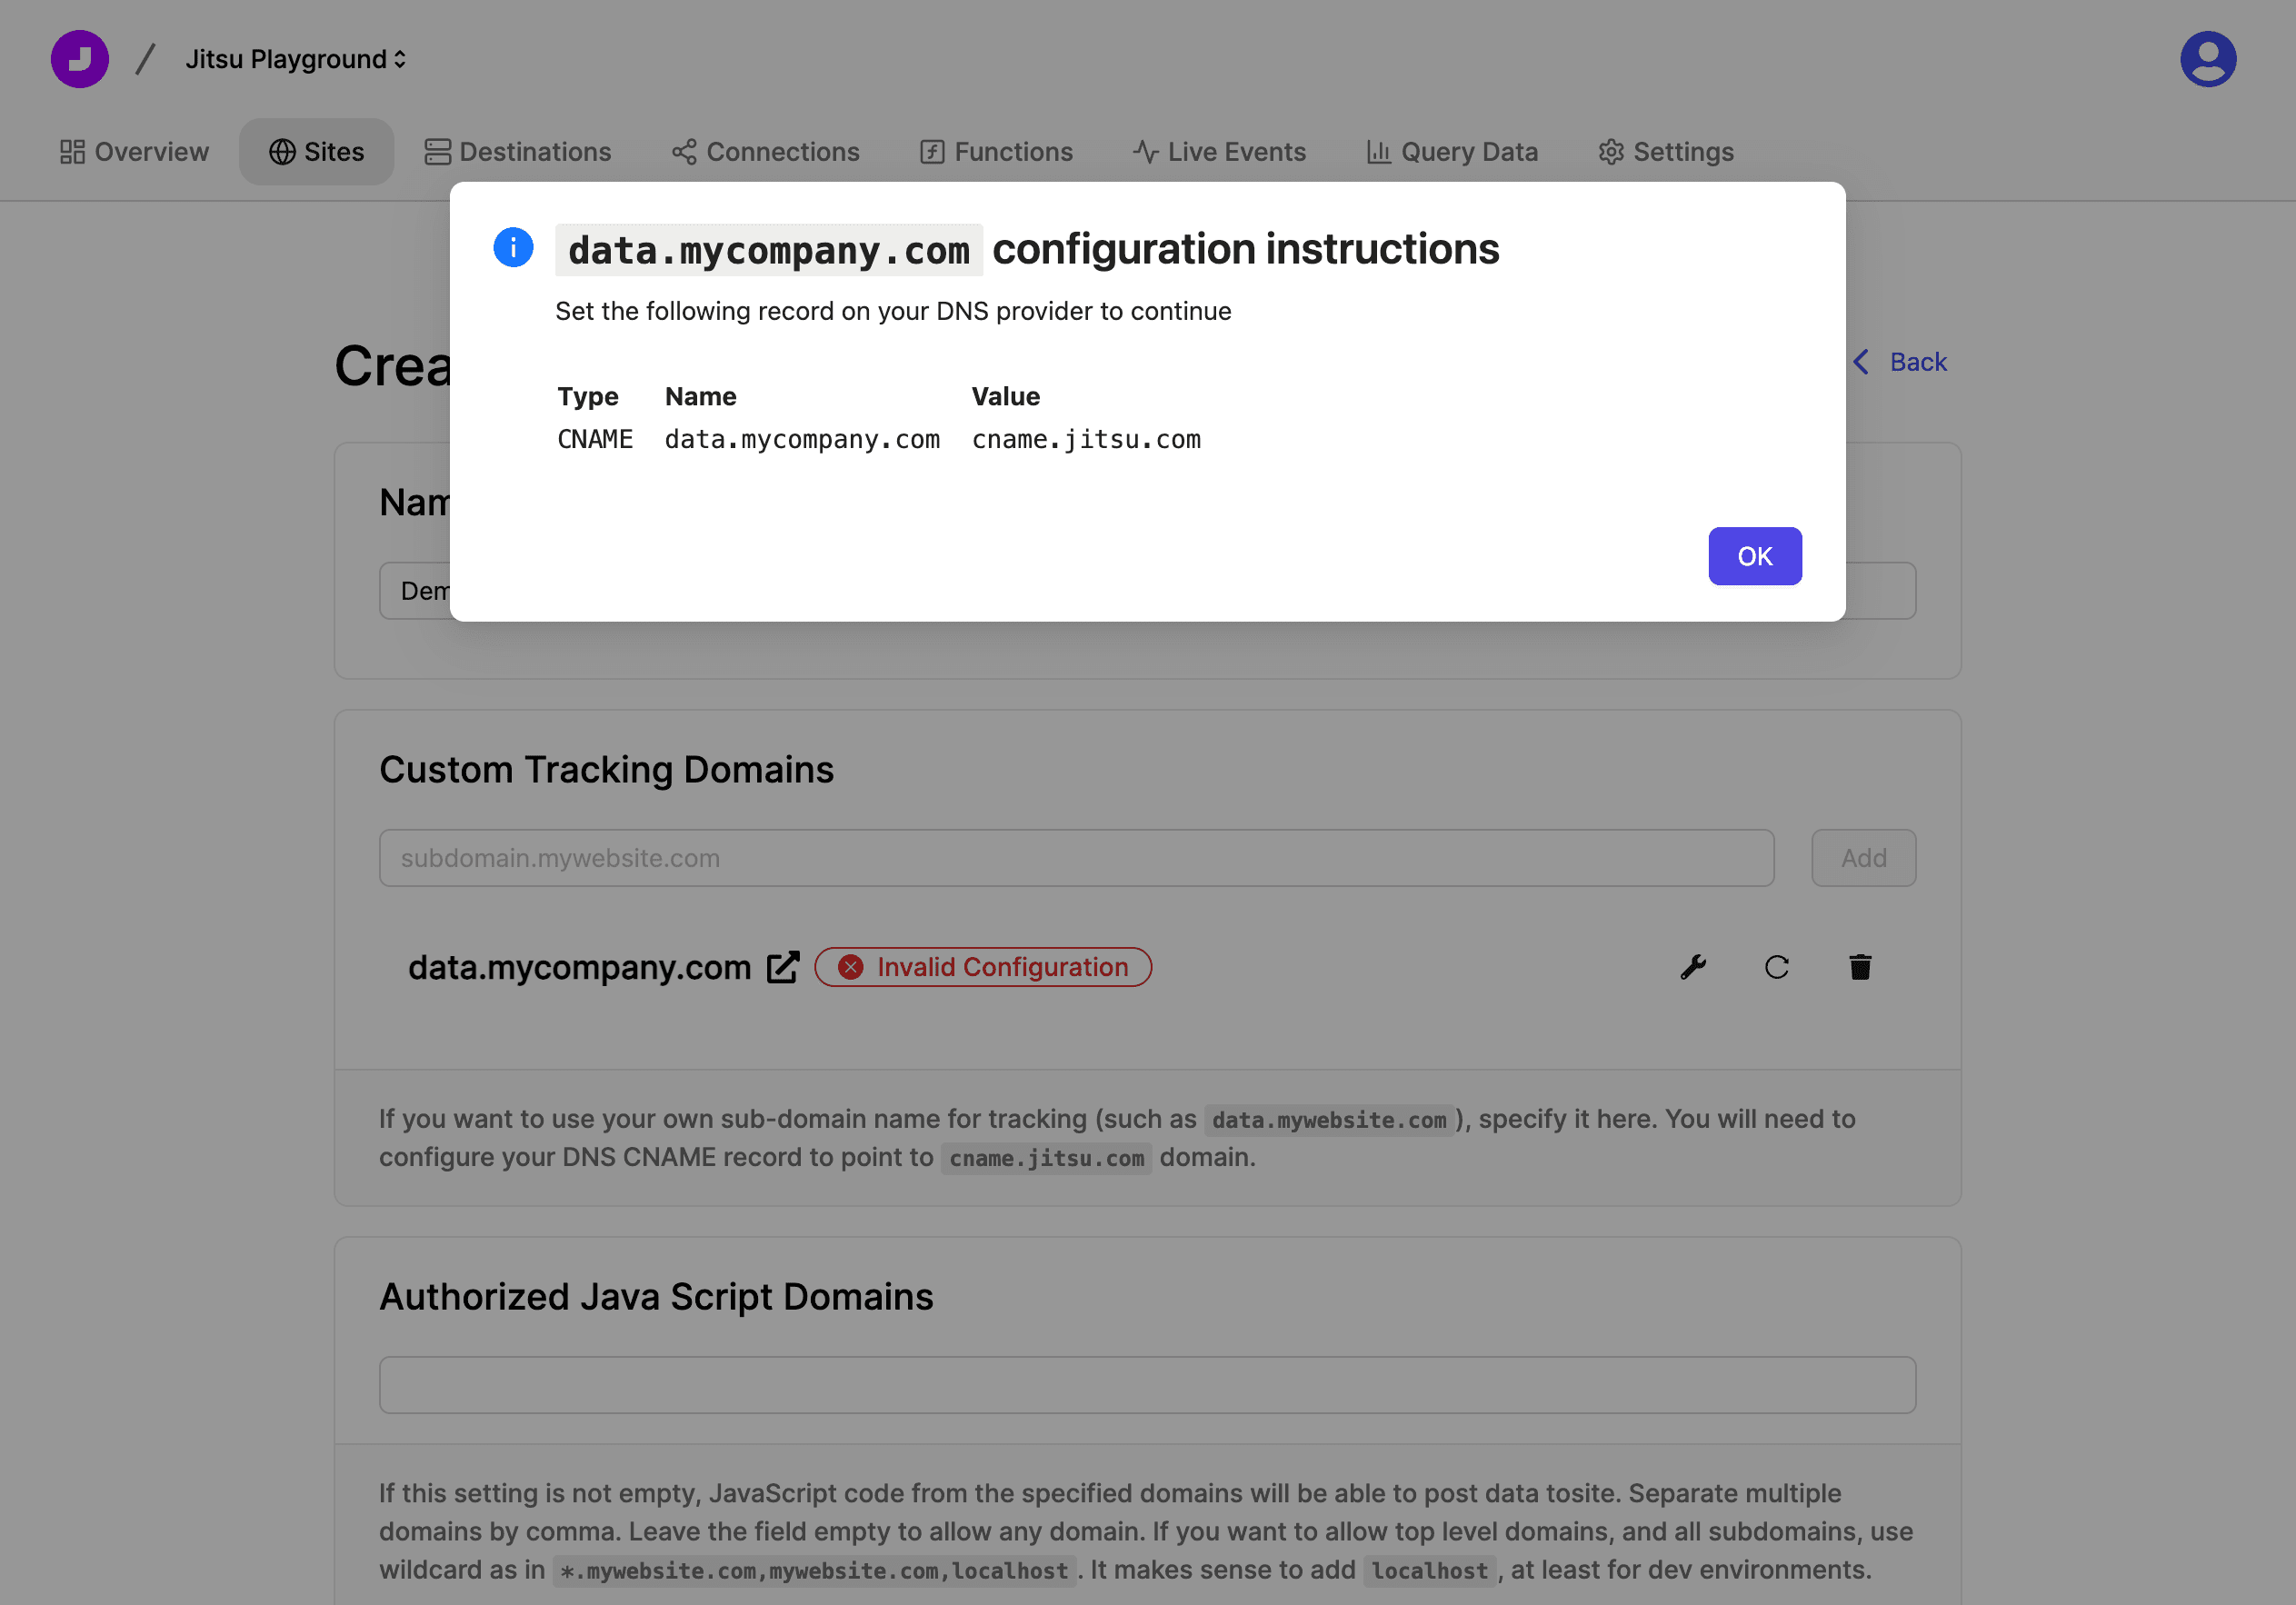Switch to the Overview tab
Screen dimensions: 2296x1605
134,152
